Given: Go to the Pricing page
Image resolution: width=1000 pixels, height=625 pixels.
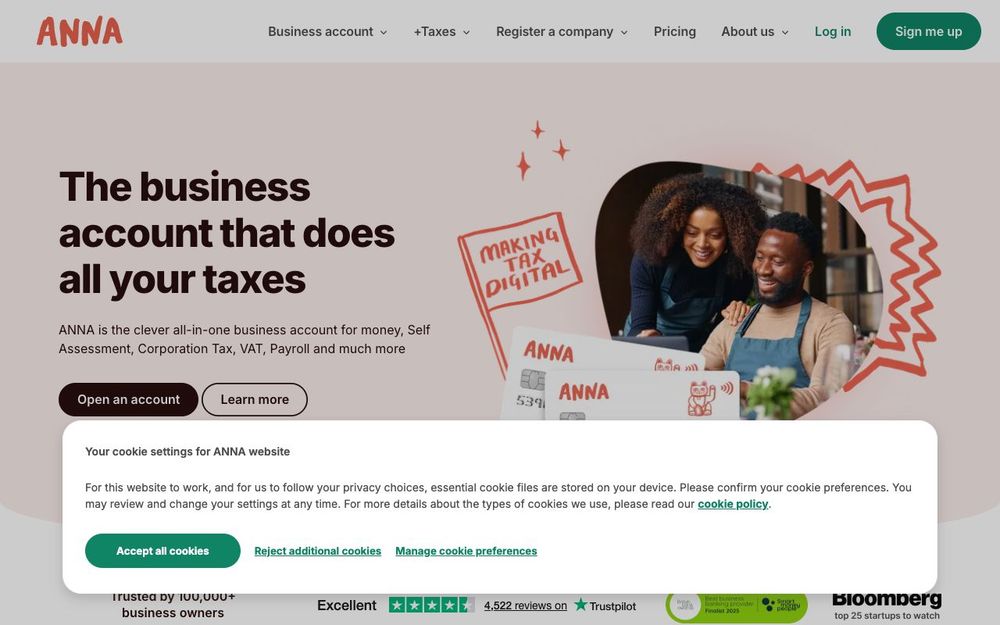Looking at the screenshot, I should (675, 31).
